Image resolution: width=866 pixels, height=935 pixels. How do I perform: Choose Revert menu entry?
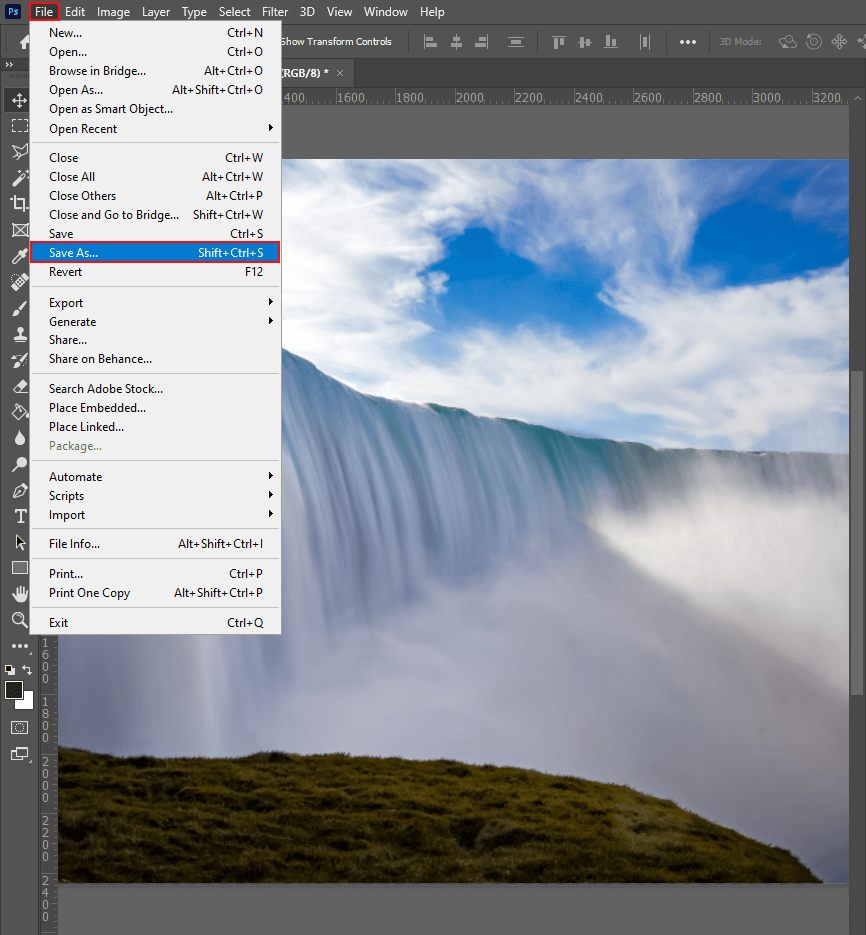155,272
